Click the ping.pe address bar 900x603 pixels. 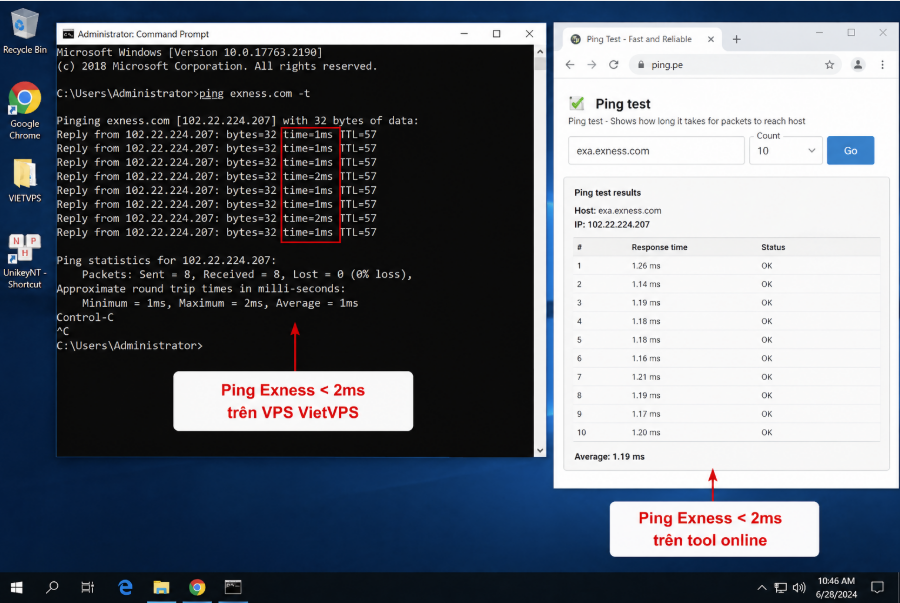[735, 65]
